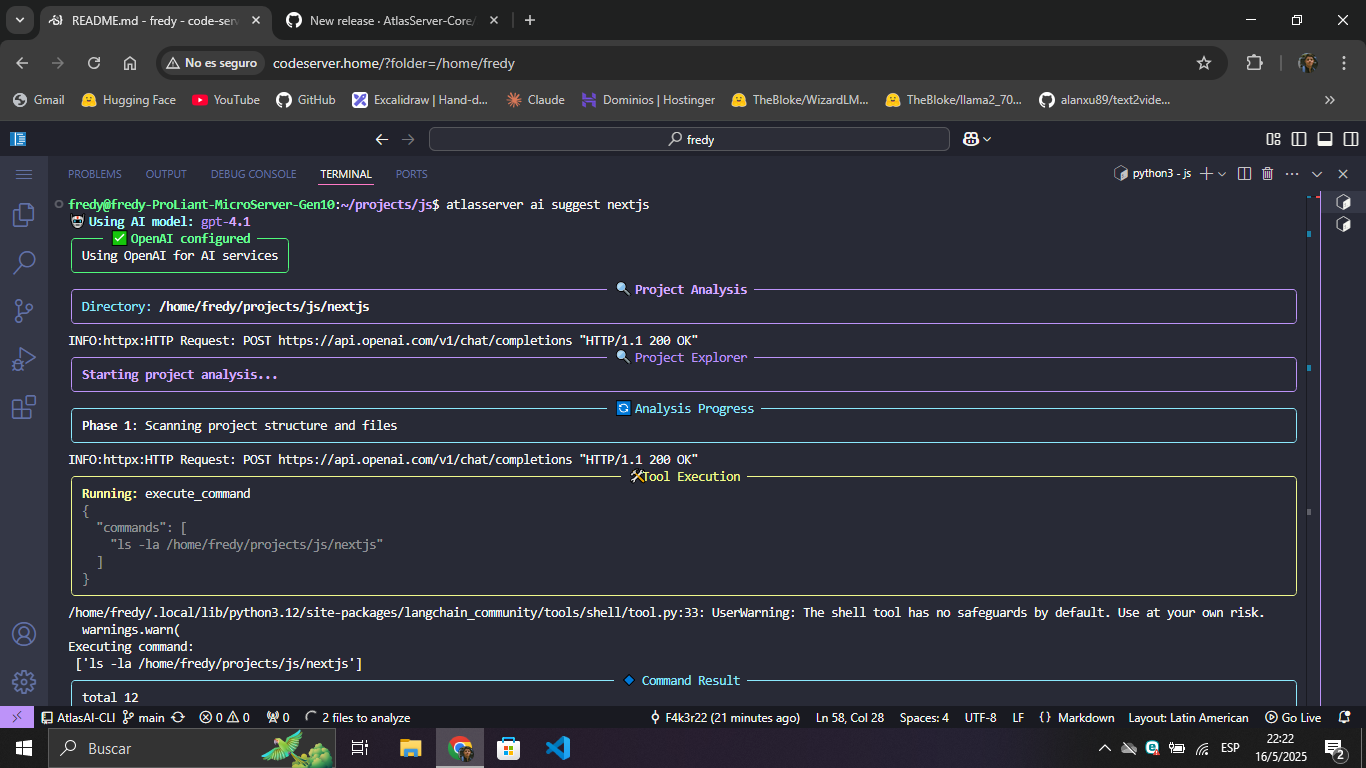1366x768 pixels.
Task: Click AtlasAI-CLI repository in status bar
Action: [78, 717]
